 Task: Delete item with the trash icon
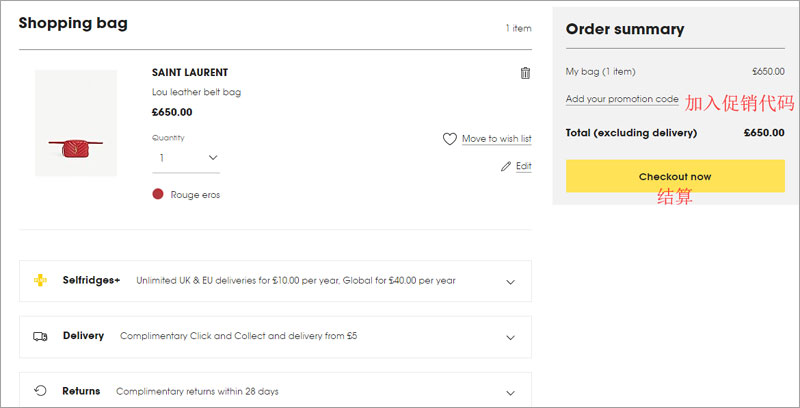[x=525, y=73]
